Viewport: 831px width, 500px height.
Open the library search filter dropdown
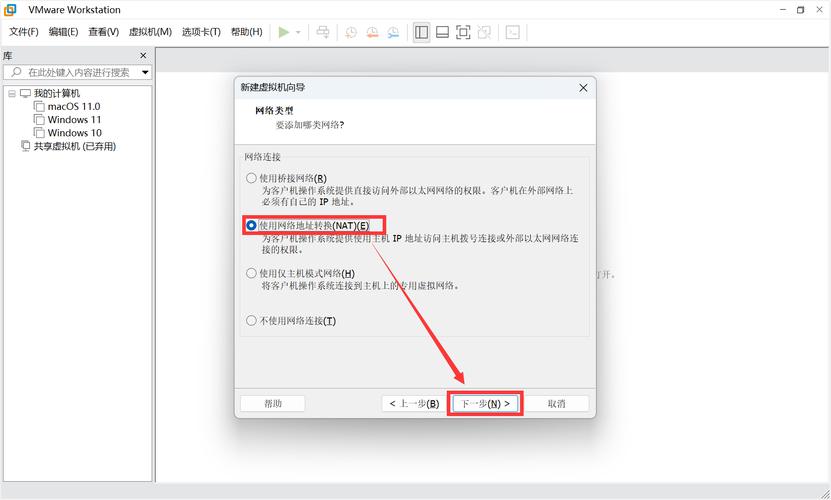pyautogui.click(x=145, y=72)
